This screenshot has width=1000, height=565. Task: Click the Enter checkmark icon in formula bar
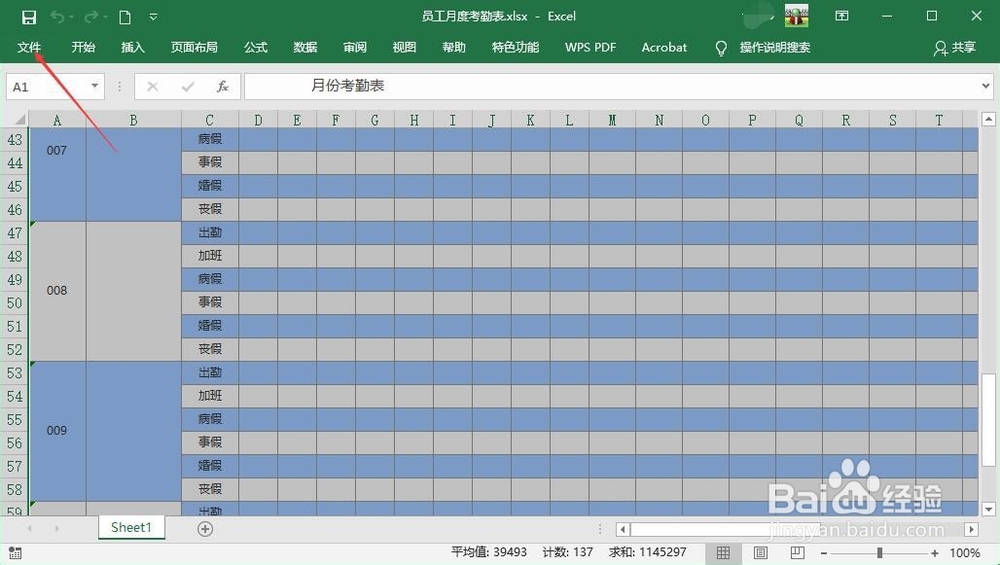click(x=188, y=86)
